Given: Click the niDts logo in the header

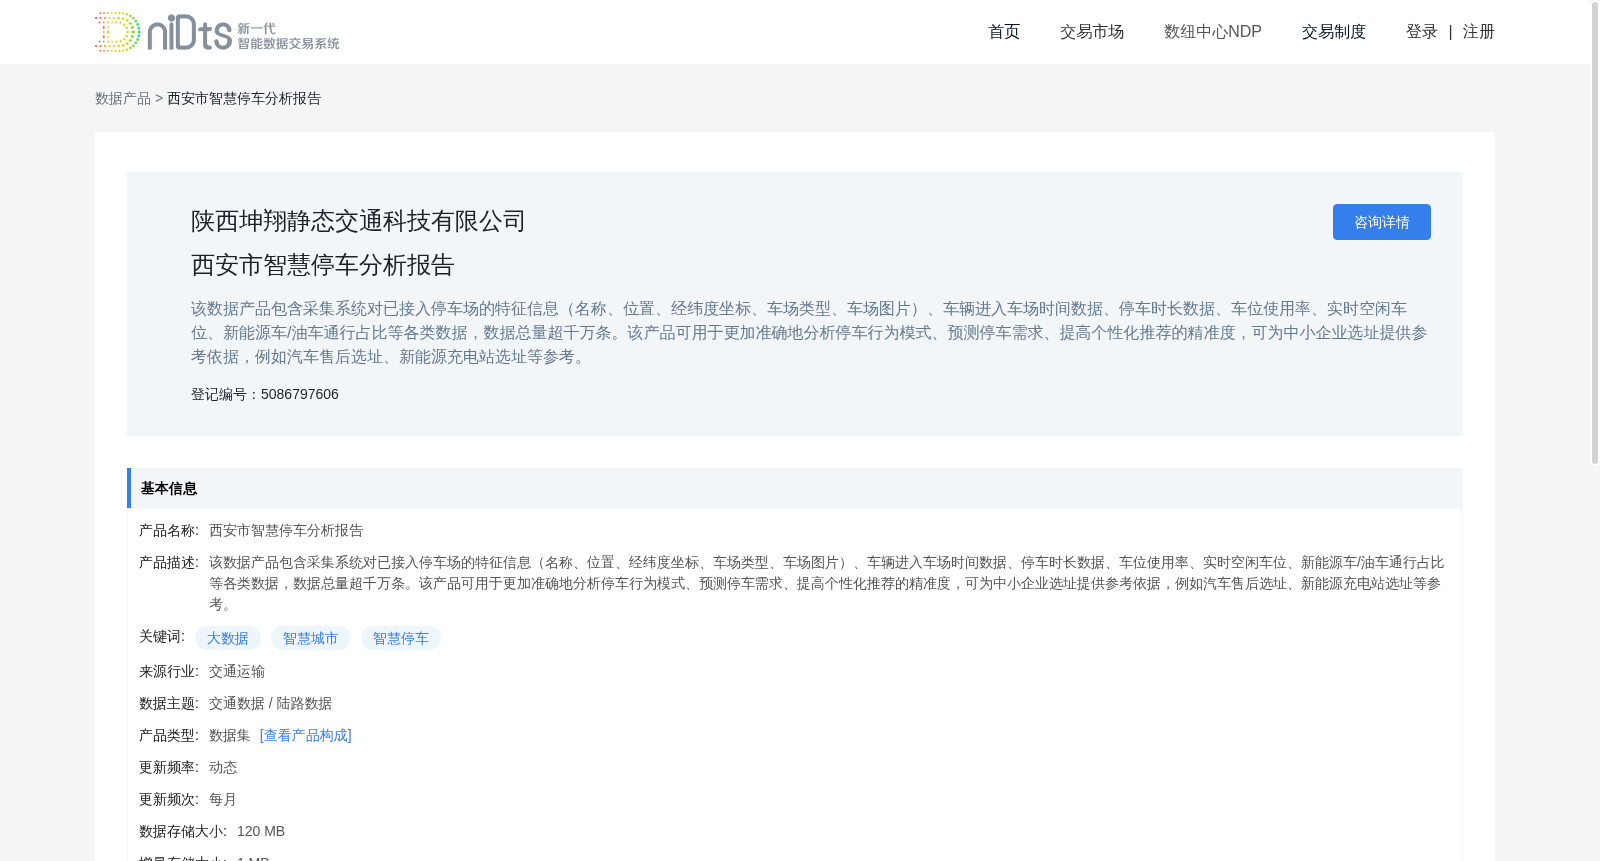Looking at the screenshot, I should (217, 32).
